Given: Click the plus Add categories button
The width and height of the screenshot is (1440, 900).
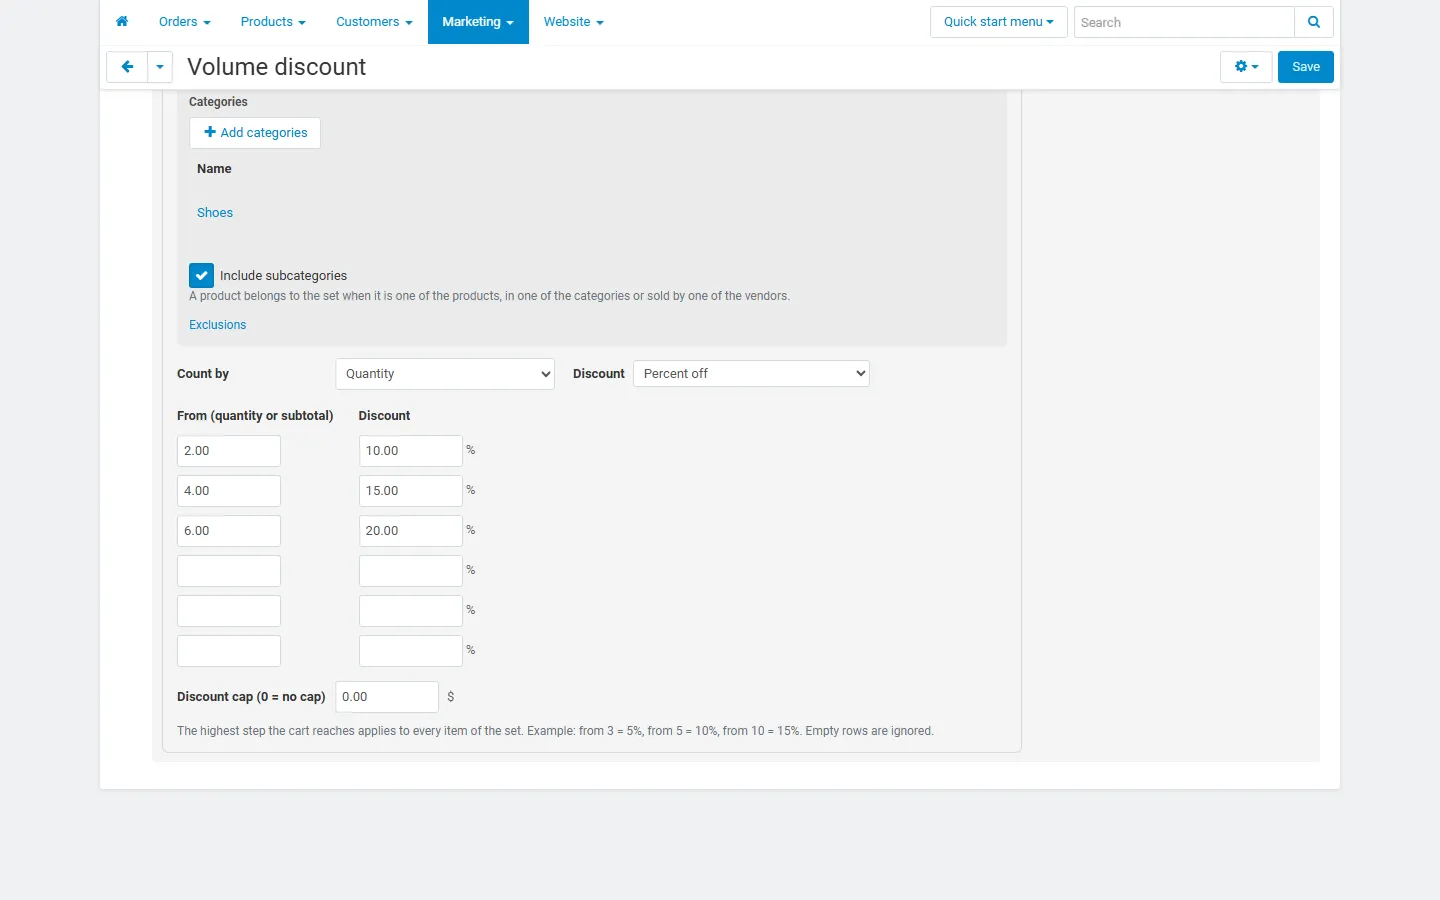Looking at the screenshot, I should (255, 133).
